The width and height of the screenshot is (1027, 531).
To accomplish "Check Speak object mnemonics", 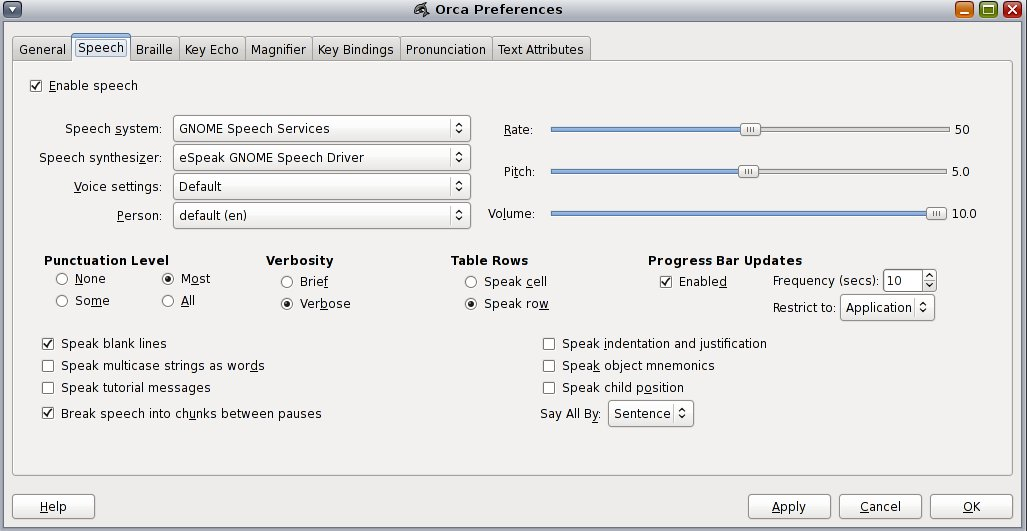I will click(549, 366).
